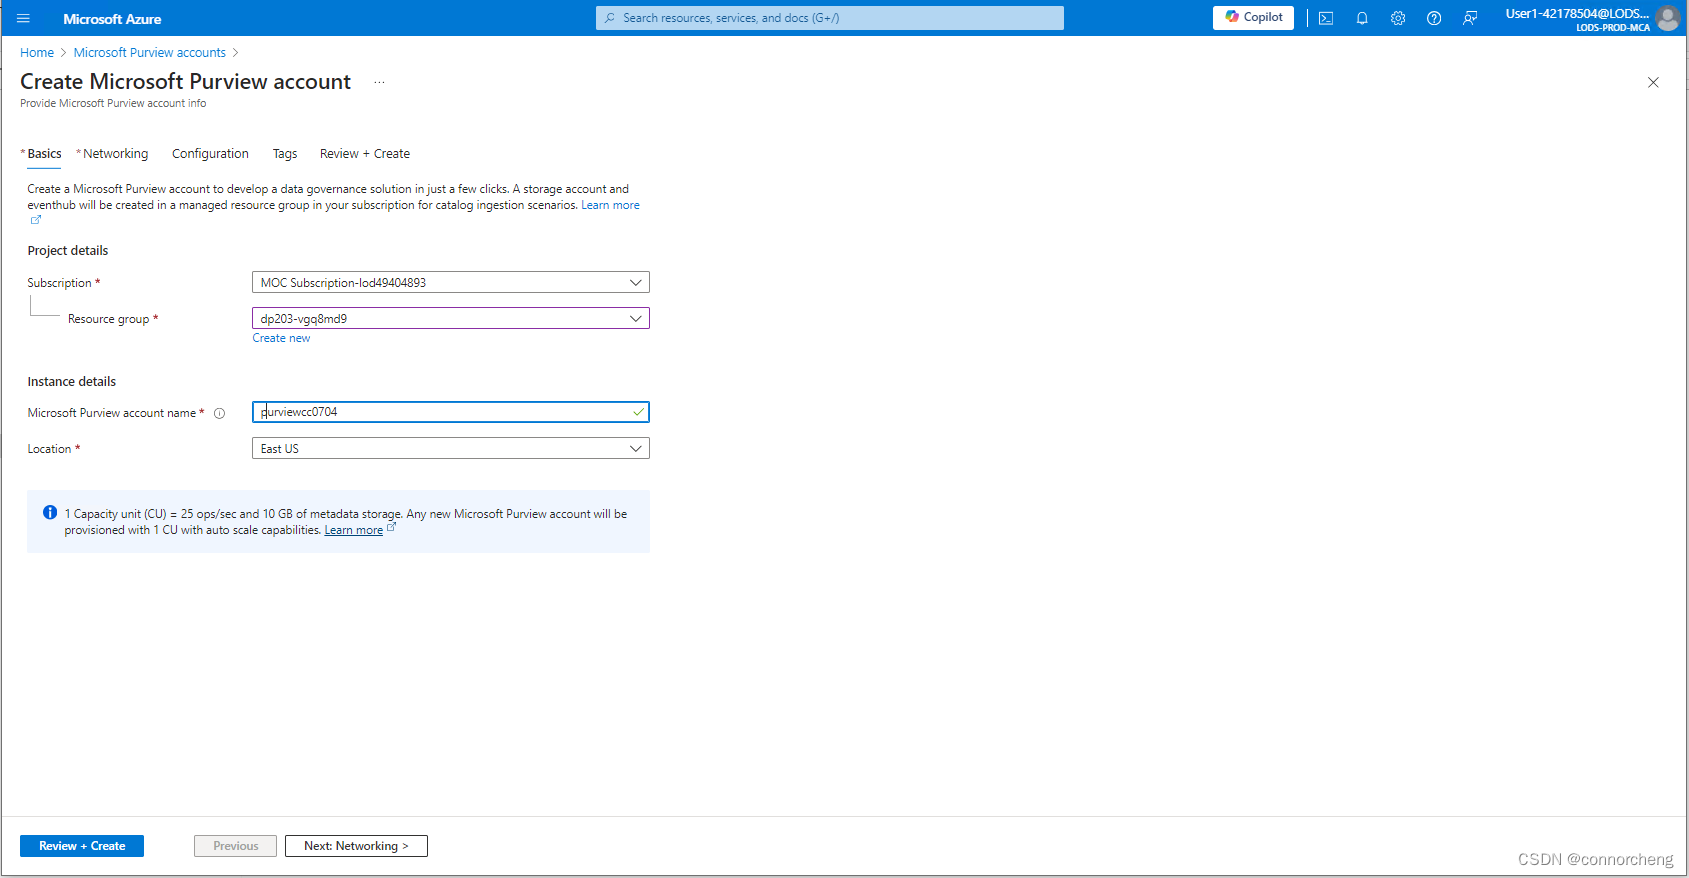Image resolution: width=1689 pixels, height=878 pixels.
Task: Click the Review + Create button
Action: point(82,846)
